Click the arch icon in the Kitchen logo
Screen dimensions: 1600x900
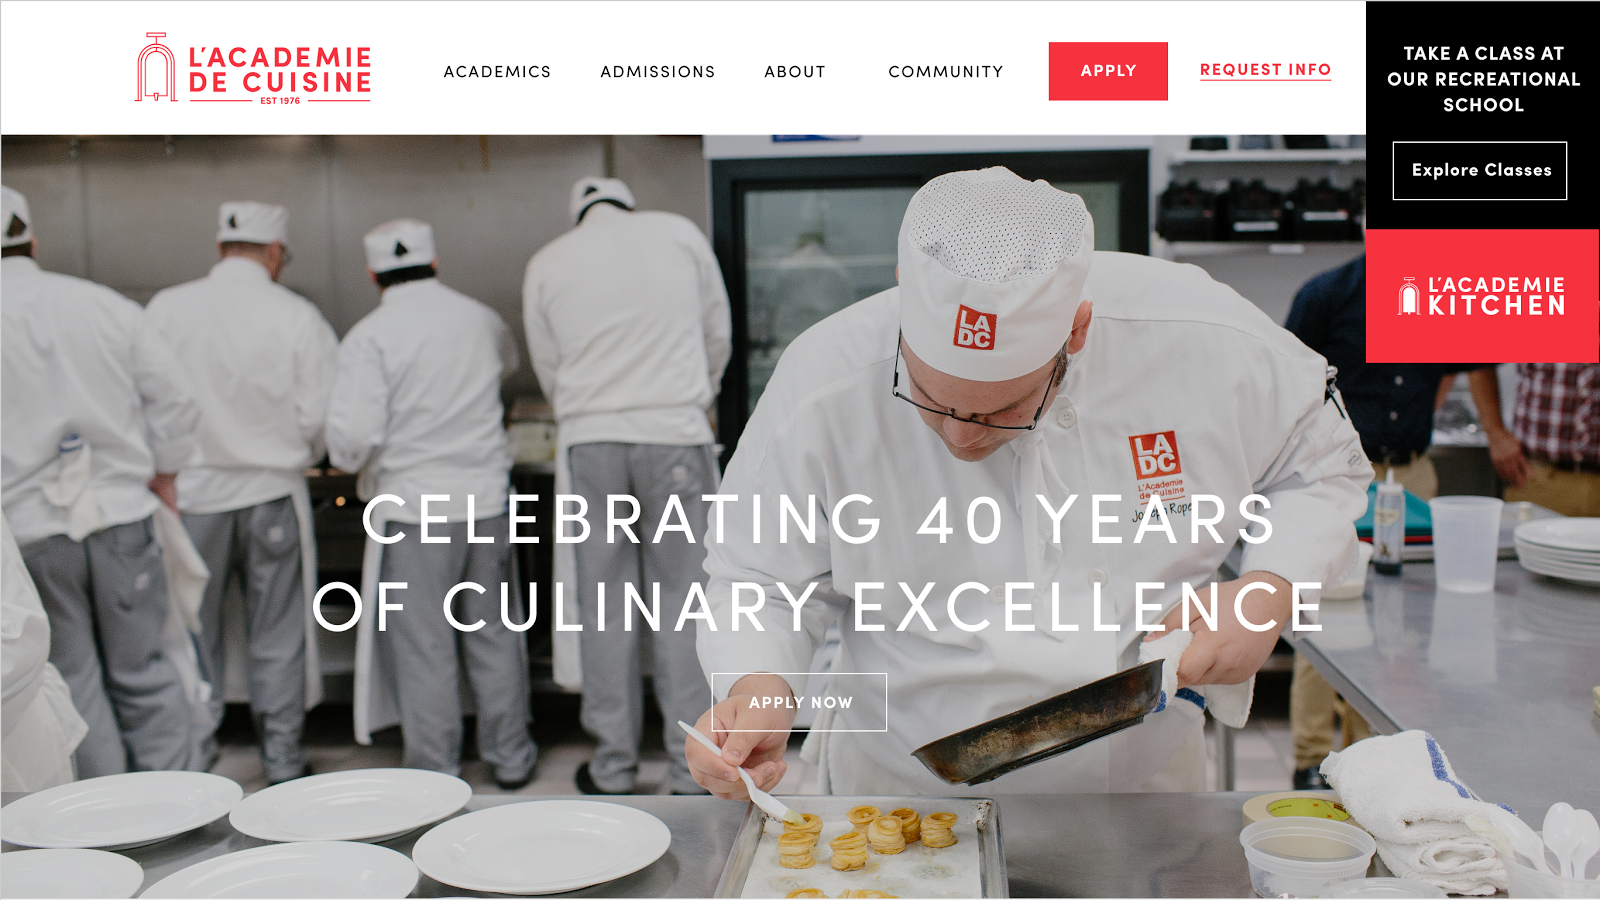click(1409, 297)
